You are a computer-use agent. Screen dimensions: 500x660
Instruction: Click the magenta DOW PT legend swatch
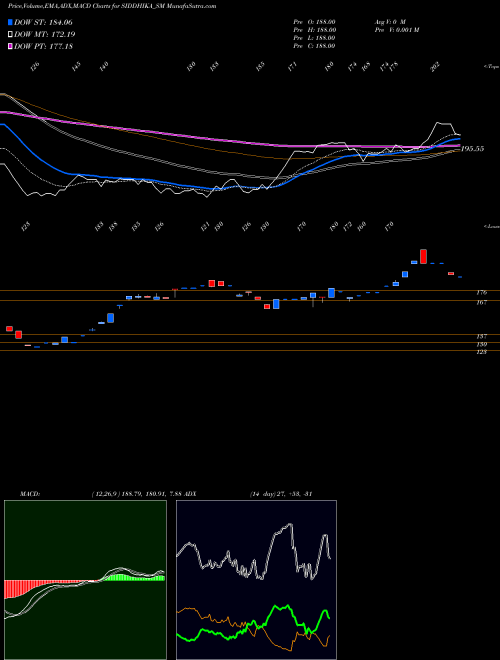(10, 46)
